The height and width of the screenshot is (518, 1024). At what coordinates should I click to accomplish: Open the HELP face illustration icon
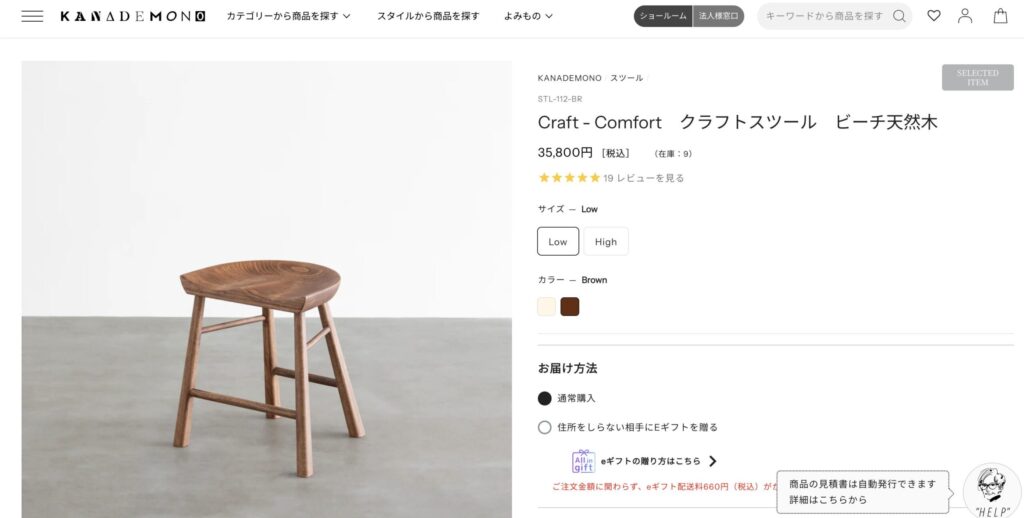coord(992,490)
